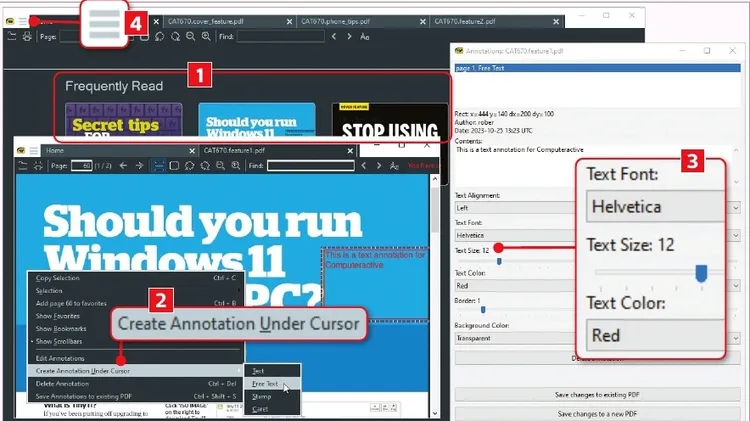The width and height of the screenshot is (750, 421).
Task: Rotate right in the rear window toolbar
Action: [x=175, y=36]
